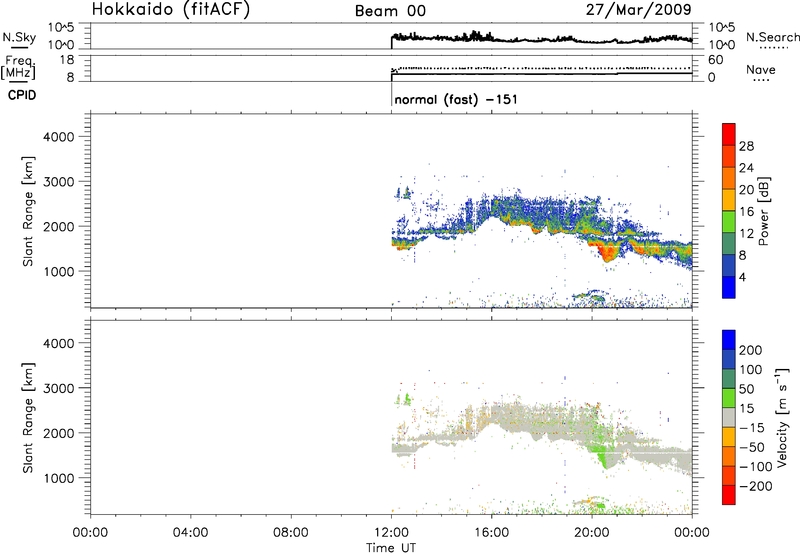The width and height of the screenshot is (800, 554).
Task: Click the 'Slant Range [km]' label of the velocity panel
Action: [28, 418]
